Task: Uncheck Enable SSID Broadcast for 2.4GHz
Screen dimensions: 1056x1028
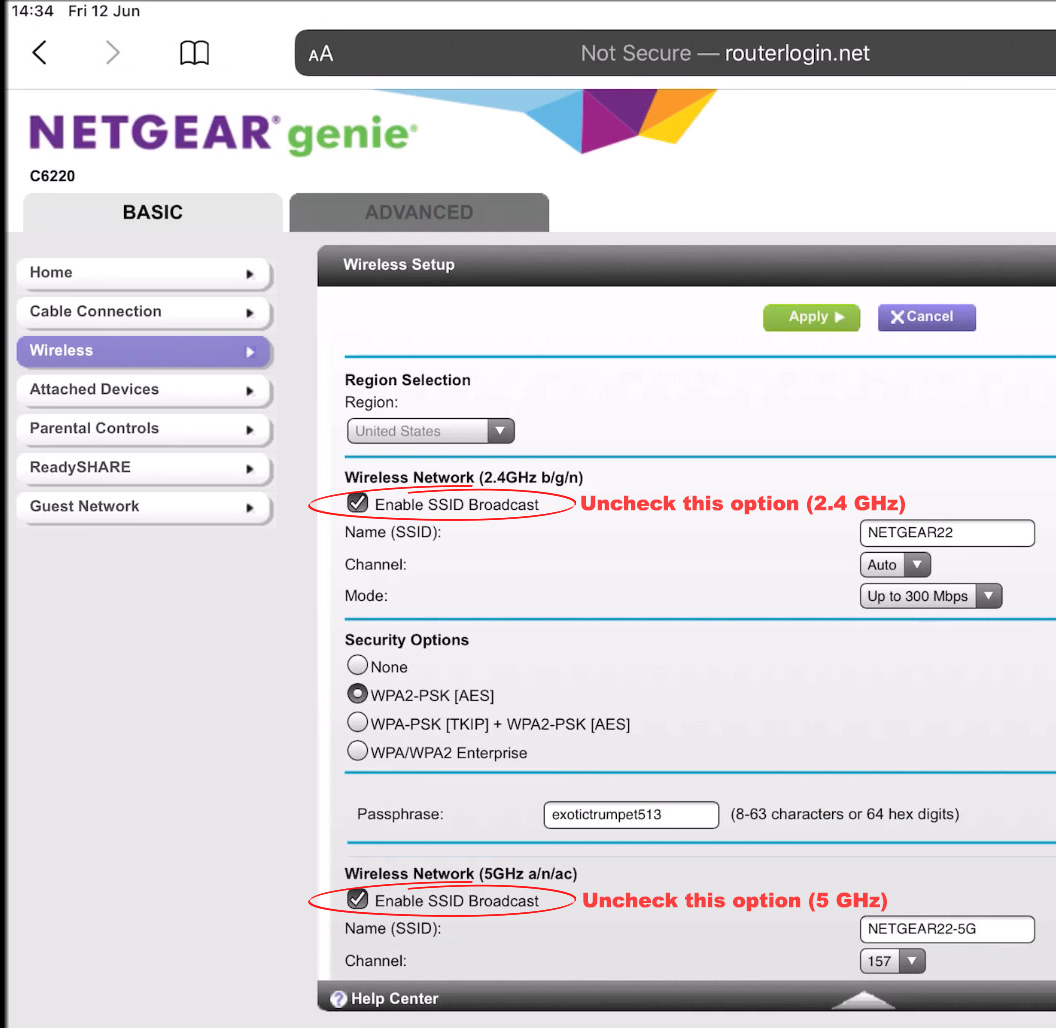Action: pyautogui.click(x=358, y=503)
